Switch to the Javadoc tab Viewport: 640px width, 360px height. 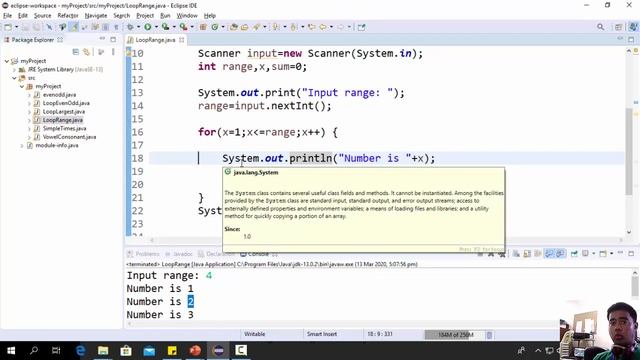tap(179, 254)
